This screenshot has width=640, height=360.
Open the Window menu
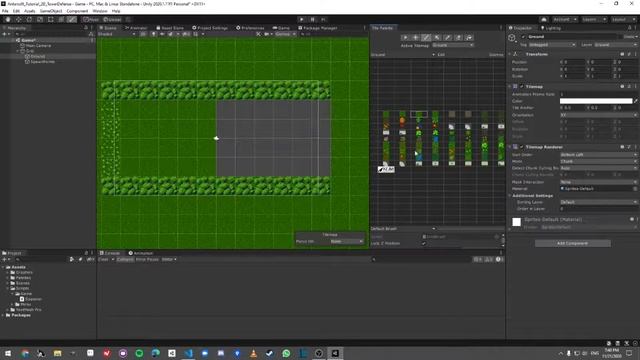pos(100,11)
